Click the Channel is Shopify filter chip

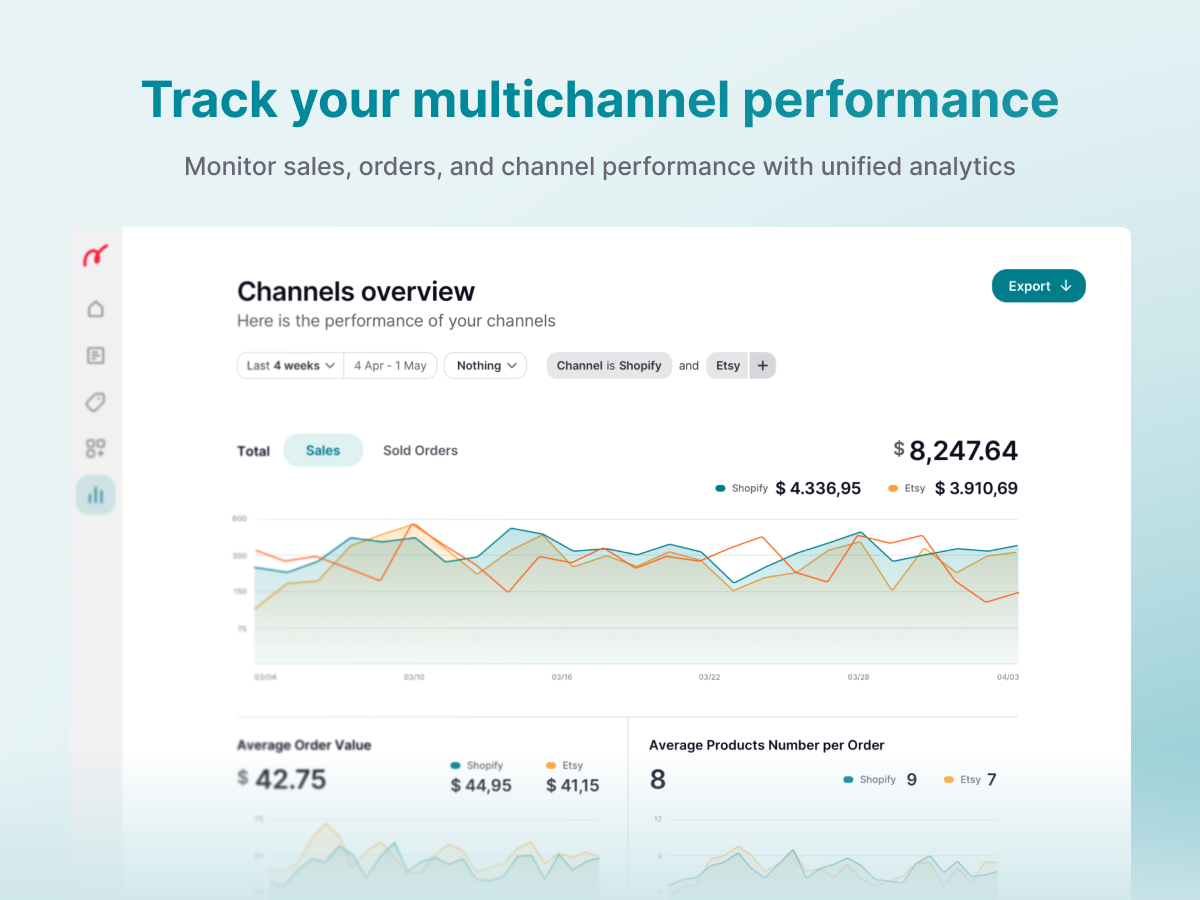point(609,366)
